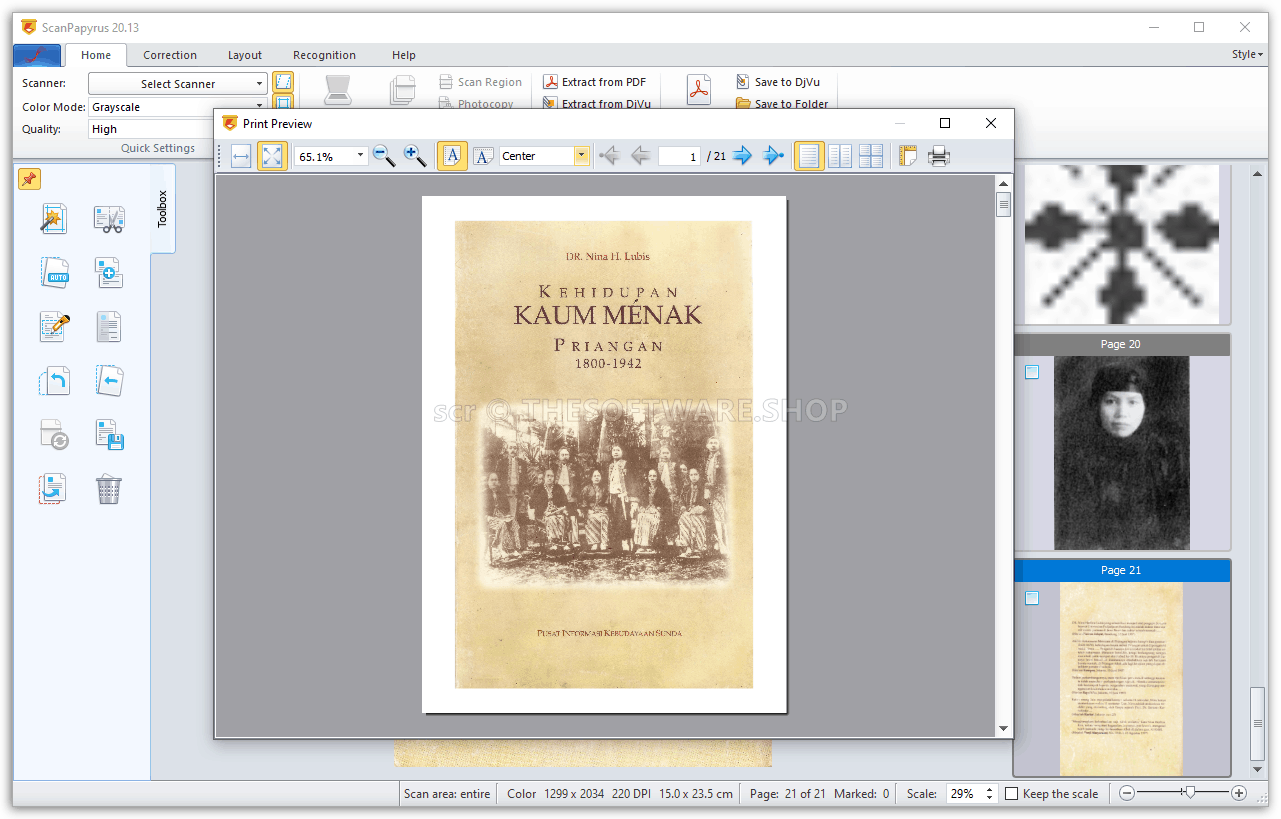
Task: Go to the next page with blue arrow
Action: tap(742, 156)
